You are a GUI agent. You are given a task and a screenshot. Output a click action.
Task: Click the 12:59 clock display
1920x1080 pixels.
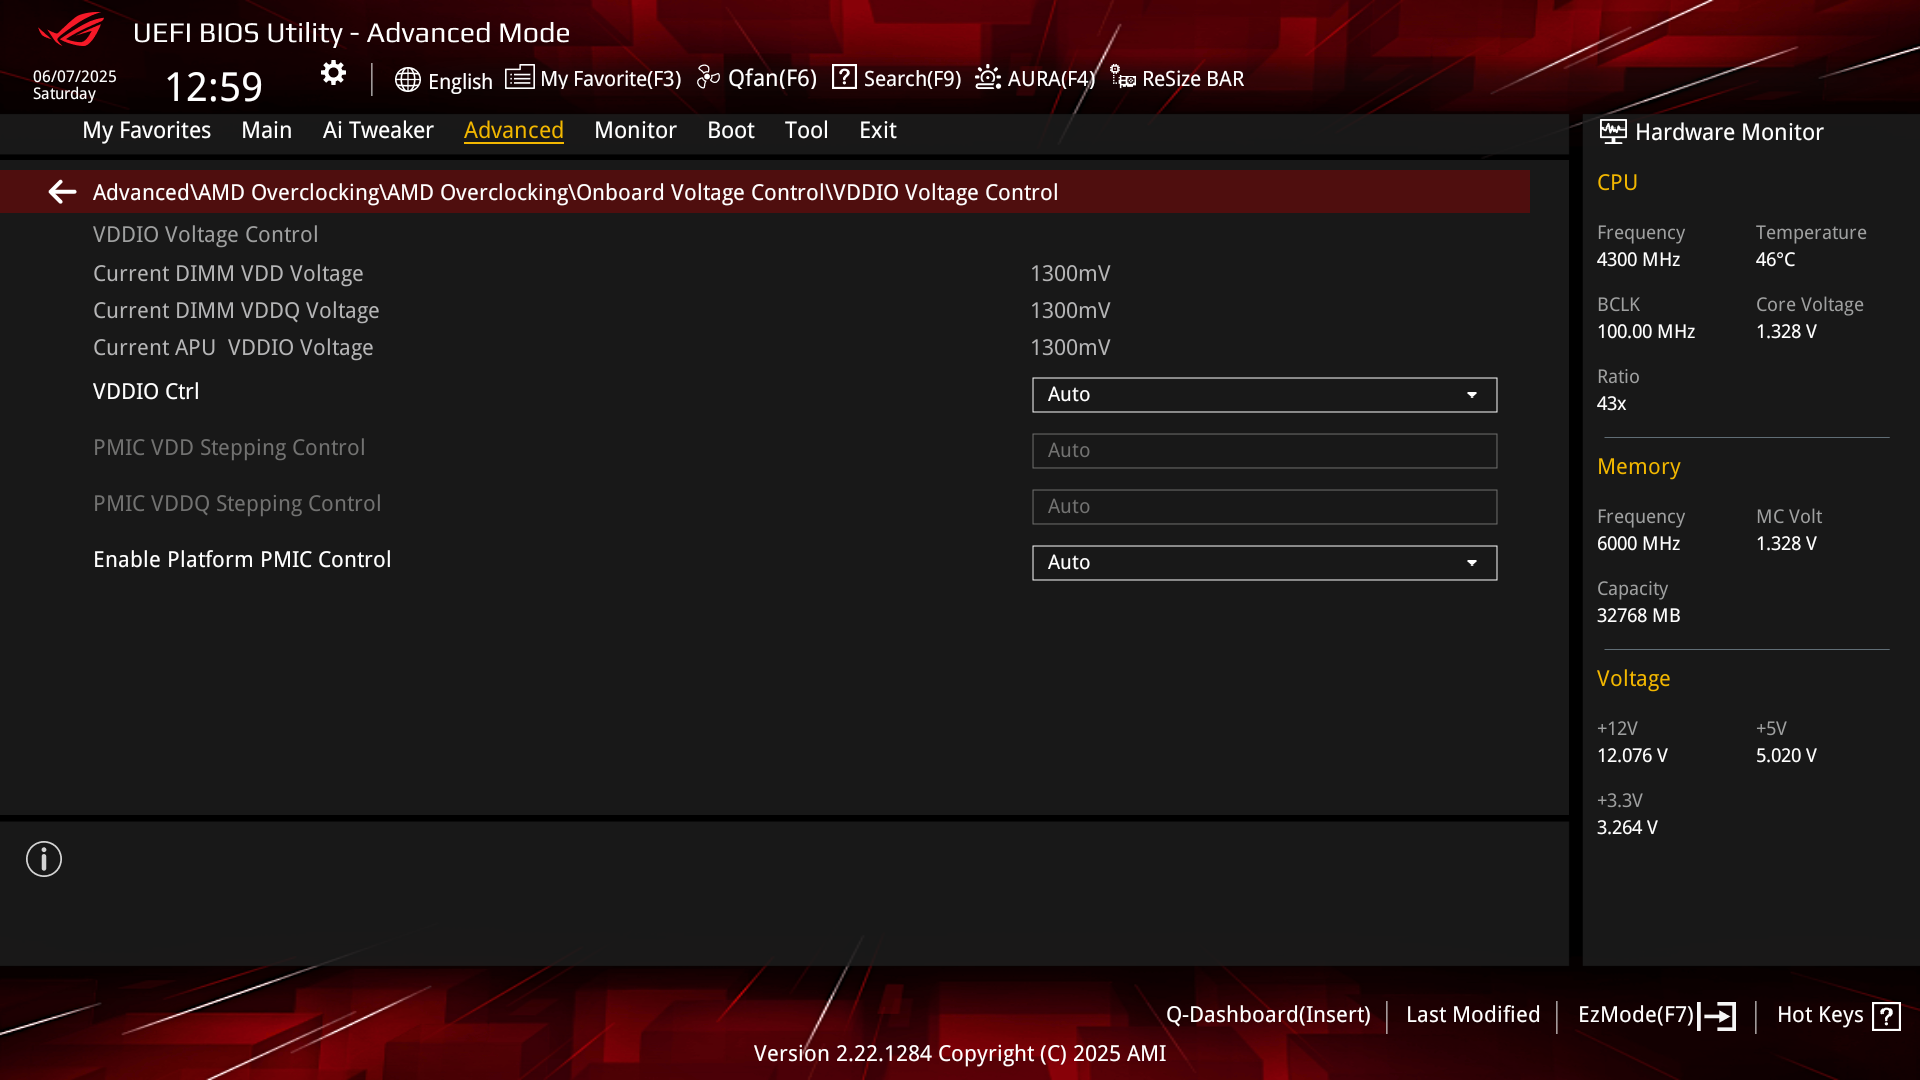click(213, 87)
